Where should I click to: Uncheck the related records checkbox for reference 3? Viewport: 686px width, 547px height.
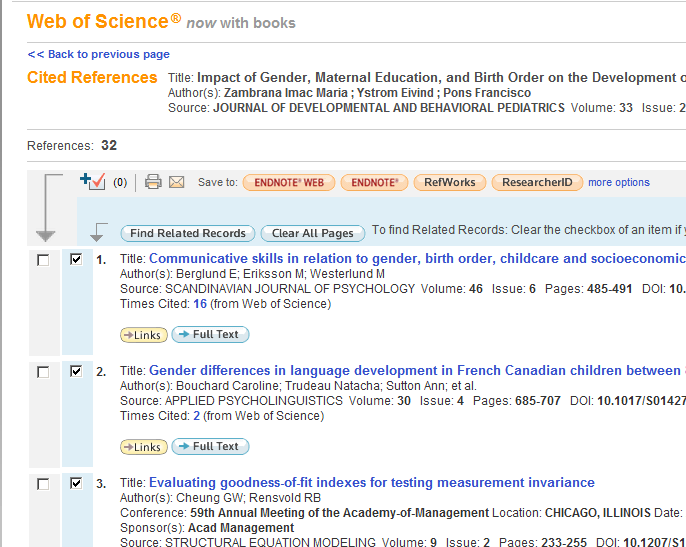click(76, 484)
